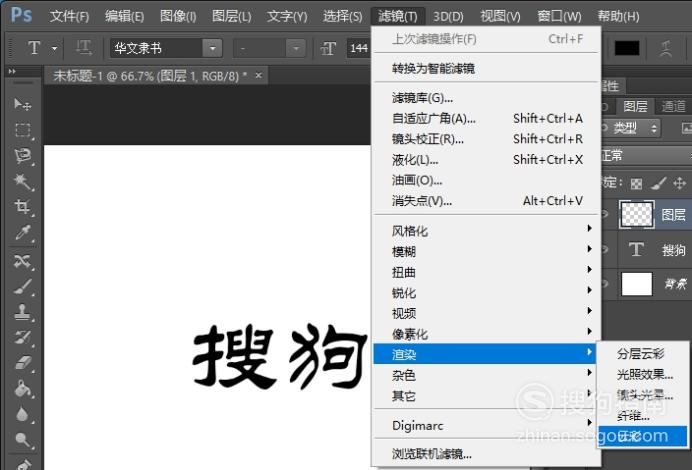This screenshot has width=692, height=470.
Task: Expand the 像素化 submenu
Action: coord(486,334)
